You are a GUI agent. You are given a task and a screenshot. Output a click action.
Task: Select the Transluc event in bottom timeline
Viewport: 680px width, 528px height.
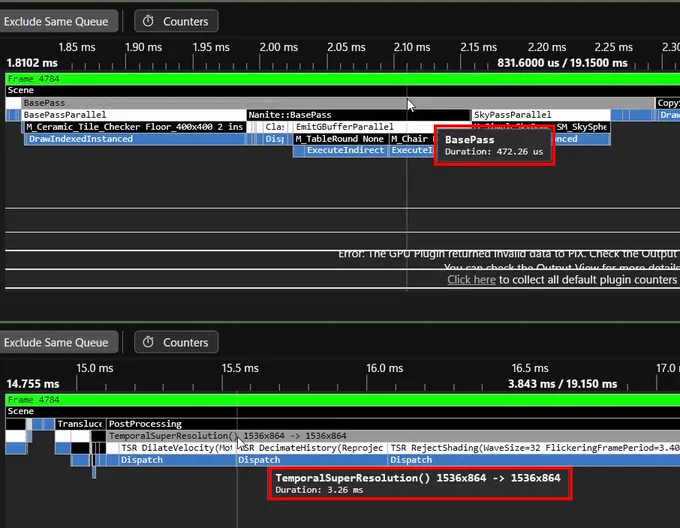pos(80,424)
